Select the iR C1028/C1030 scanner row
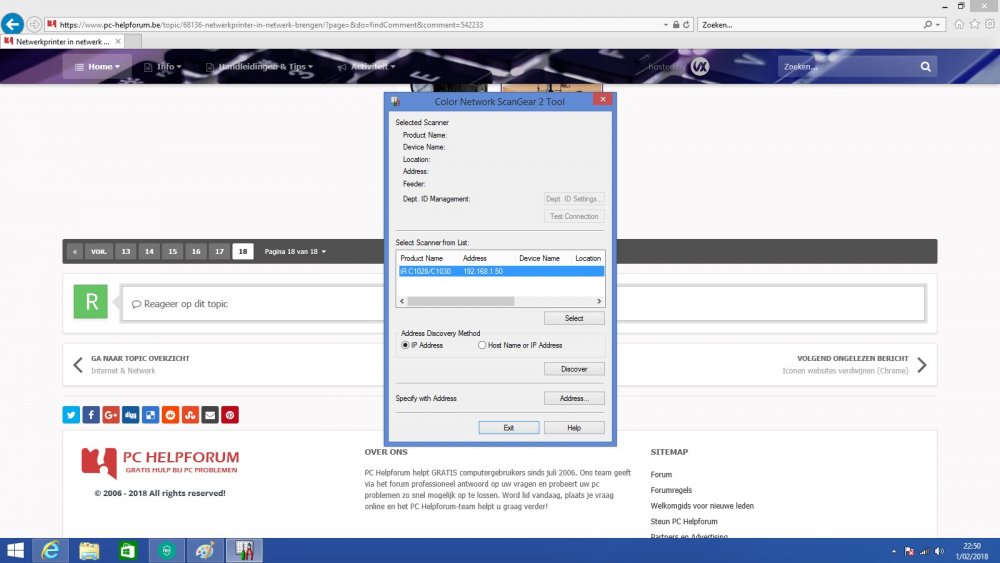 pos(501,271)
